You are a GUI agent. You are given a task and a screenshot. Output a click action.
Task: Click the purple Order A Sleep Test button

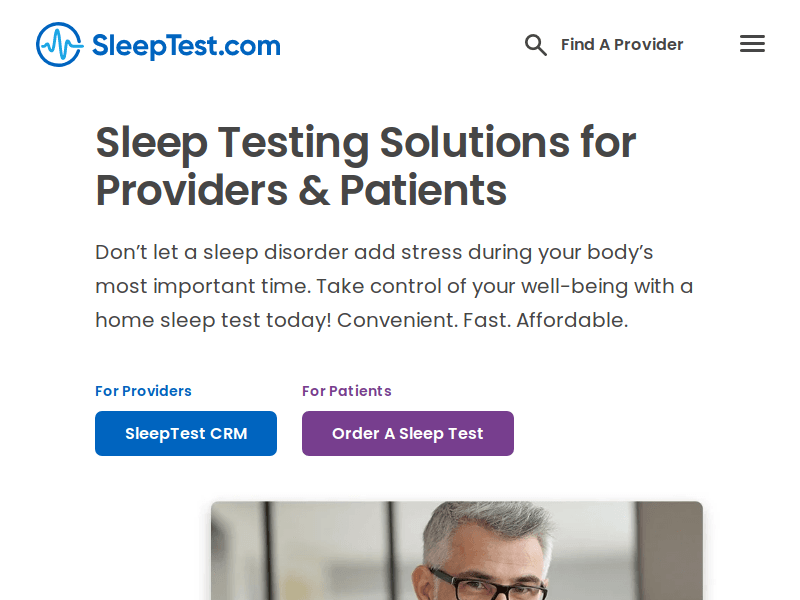pos(407,433)
